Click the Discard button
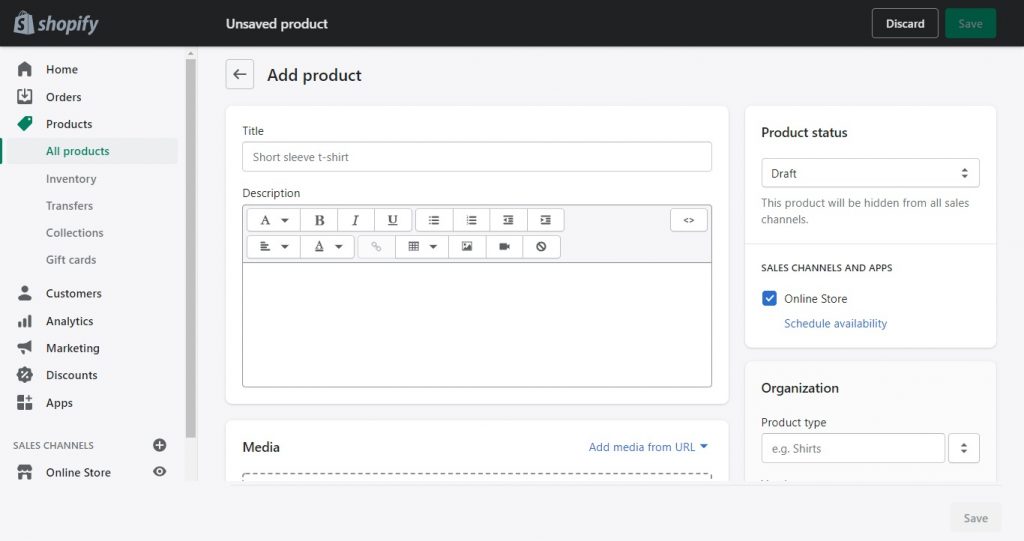This screenshot has height=541, width=1024. pos(904,24)
